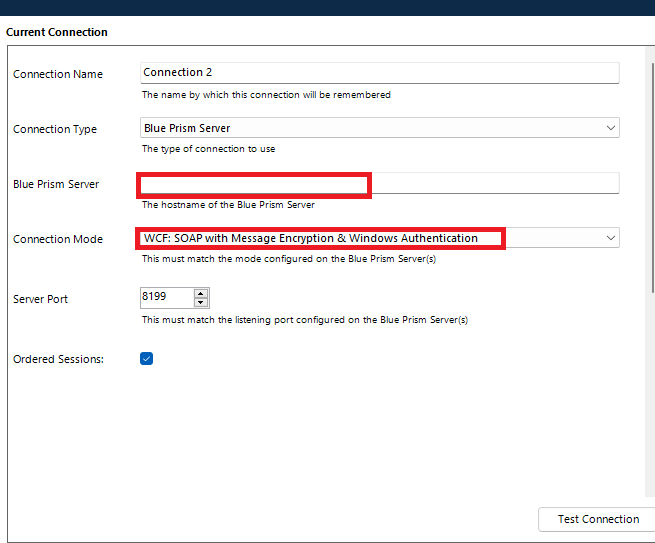Click 'This must match the listening port' hint
Image resolution: width=655 pixels, height=543 pixels.
click(305, 320)
